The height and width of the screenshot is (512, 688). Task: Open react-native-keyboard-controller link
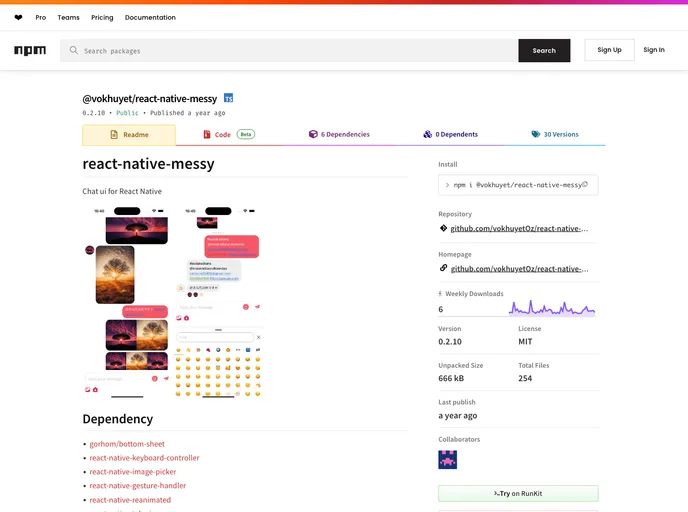pyautogui.click(x=144, y=458)
